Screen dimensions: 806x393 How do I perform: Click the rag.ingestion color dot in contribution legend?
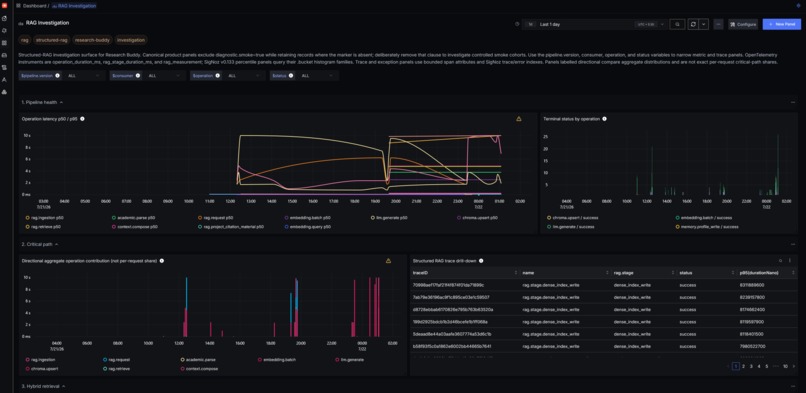coord(27,360)
